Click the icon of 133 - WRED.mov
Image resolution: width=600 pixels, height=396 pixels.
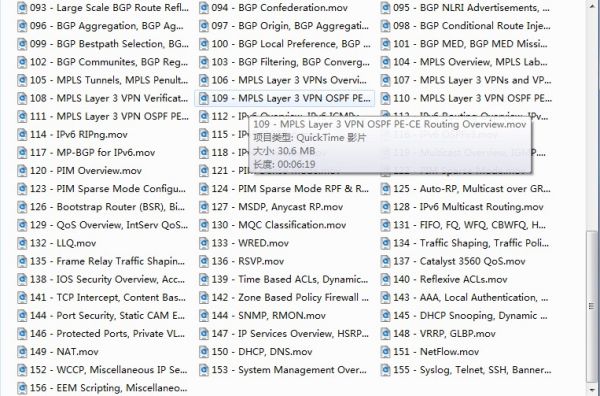[204, 243]
